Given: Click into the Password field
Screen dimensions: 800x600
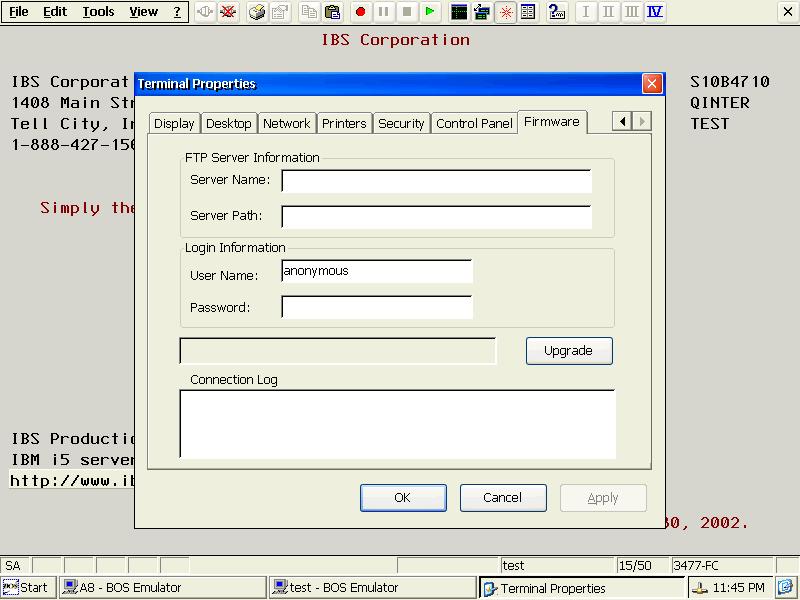Looking at the screenshot, I should 377,307.
